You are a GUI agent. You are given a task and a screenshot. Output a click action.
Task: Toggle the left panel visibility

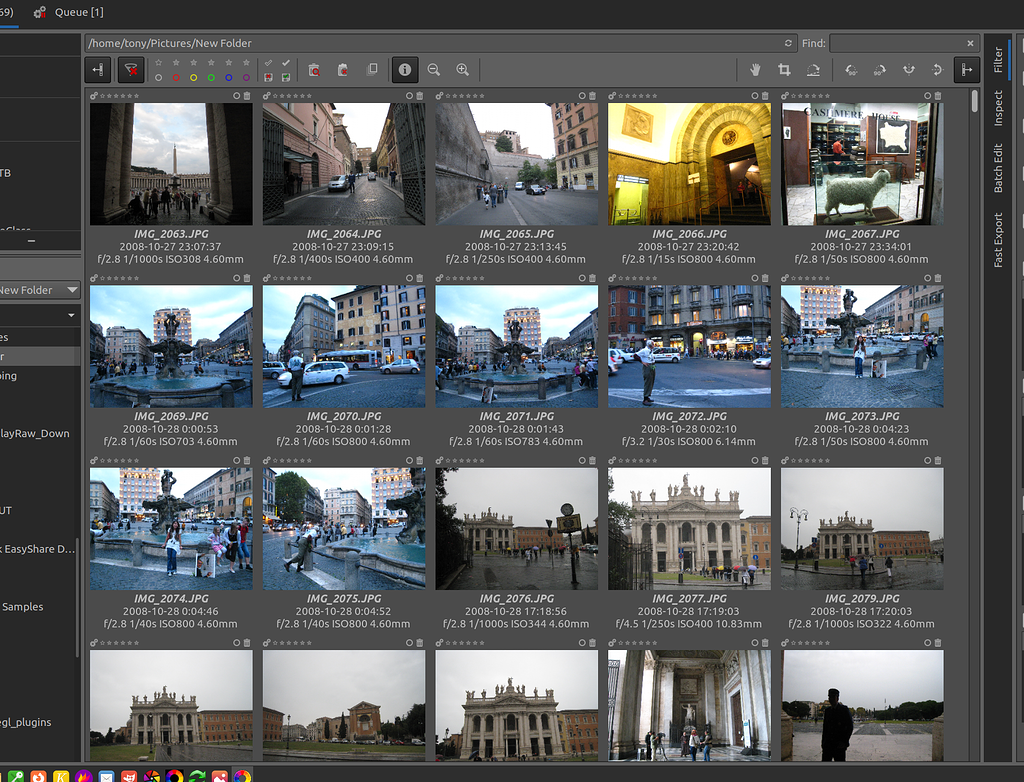tap(97, 70)
